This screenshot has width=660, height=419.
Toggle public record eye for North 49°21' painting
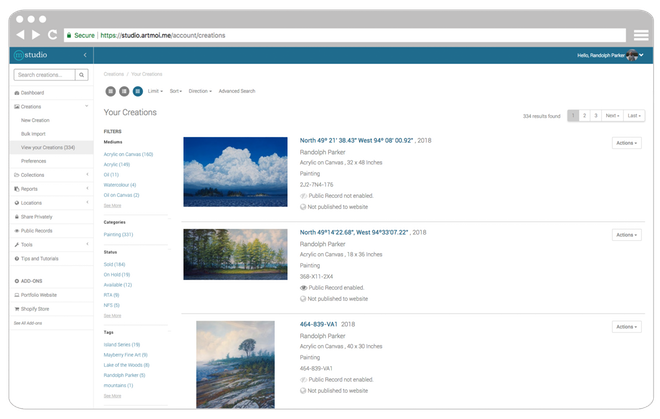[303, 196]
